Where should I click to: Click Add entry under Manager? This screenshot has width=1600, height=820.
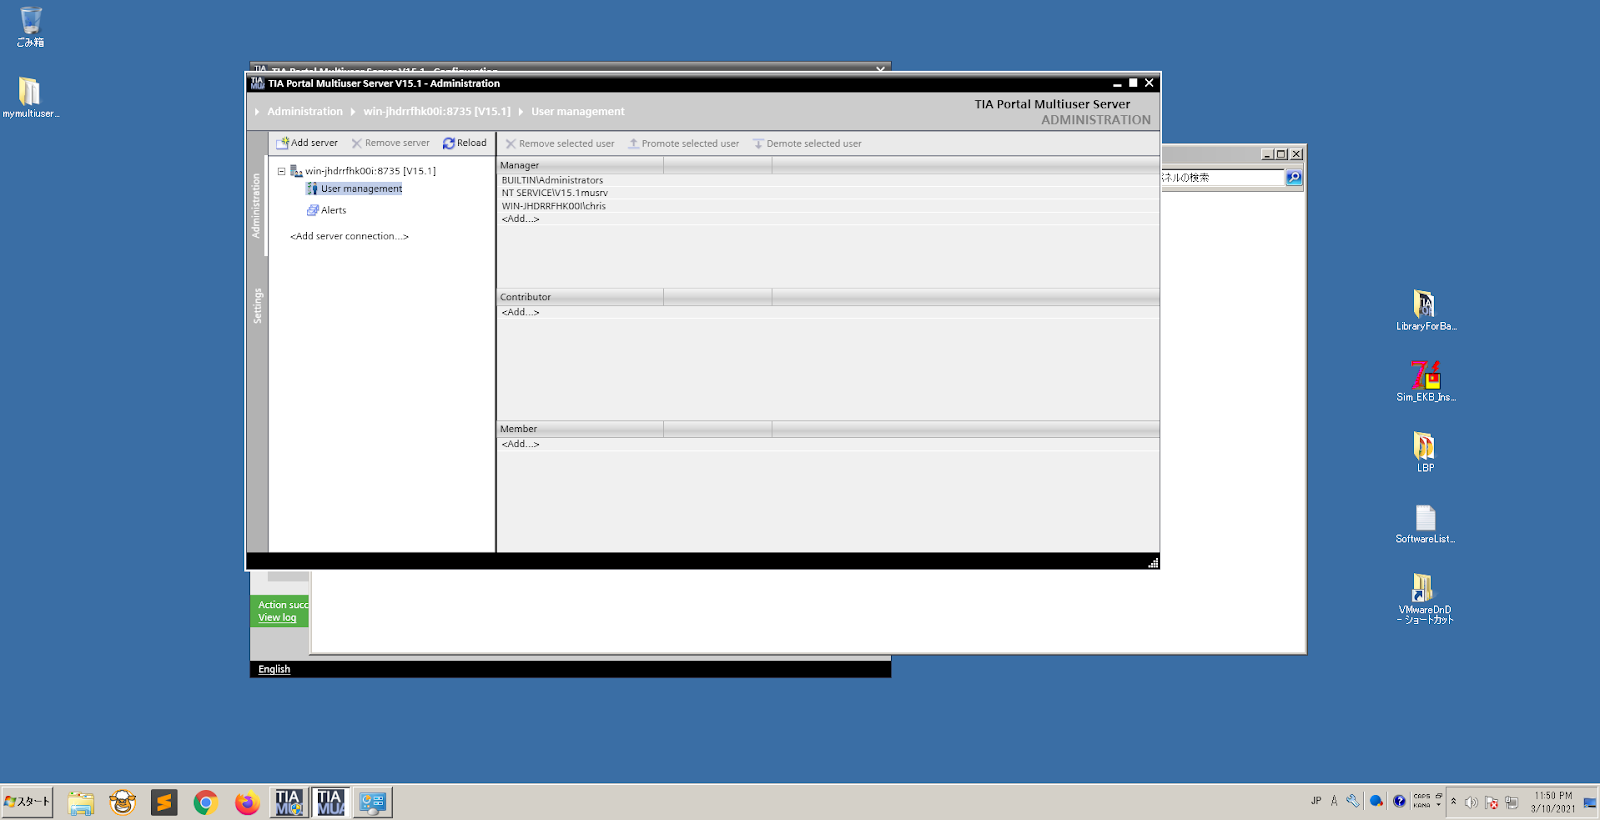click(520, 219)
